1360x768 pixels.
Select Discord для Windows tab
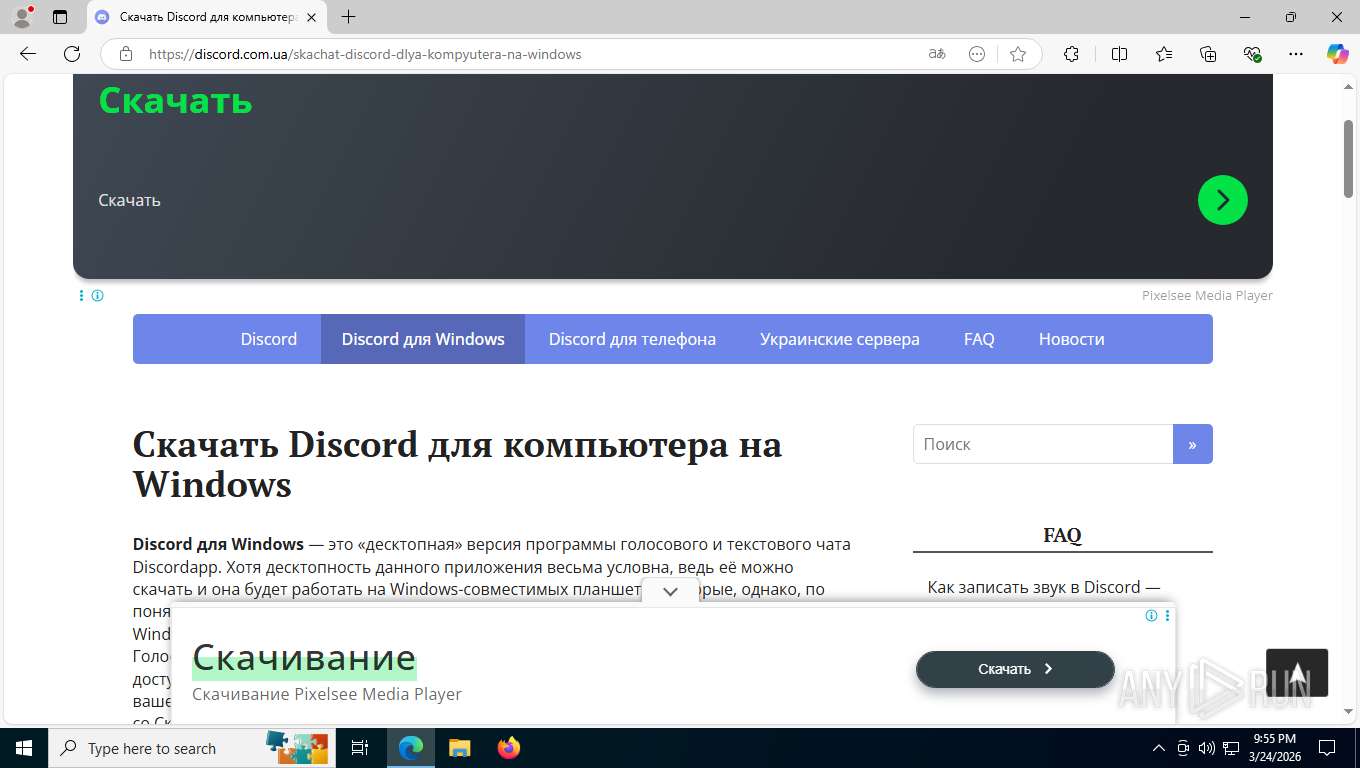coord(423,339)
